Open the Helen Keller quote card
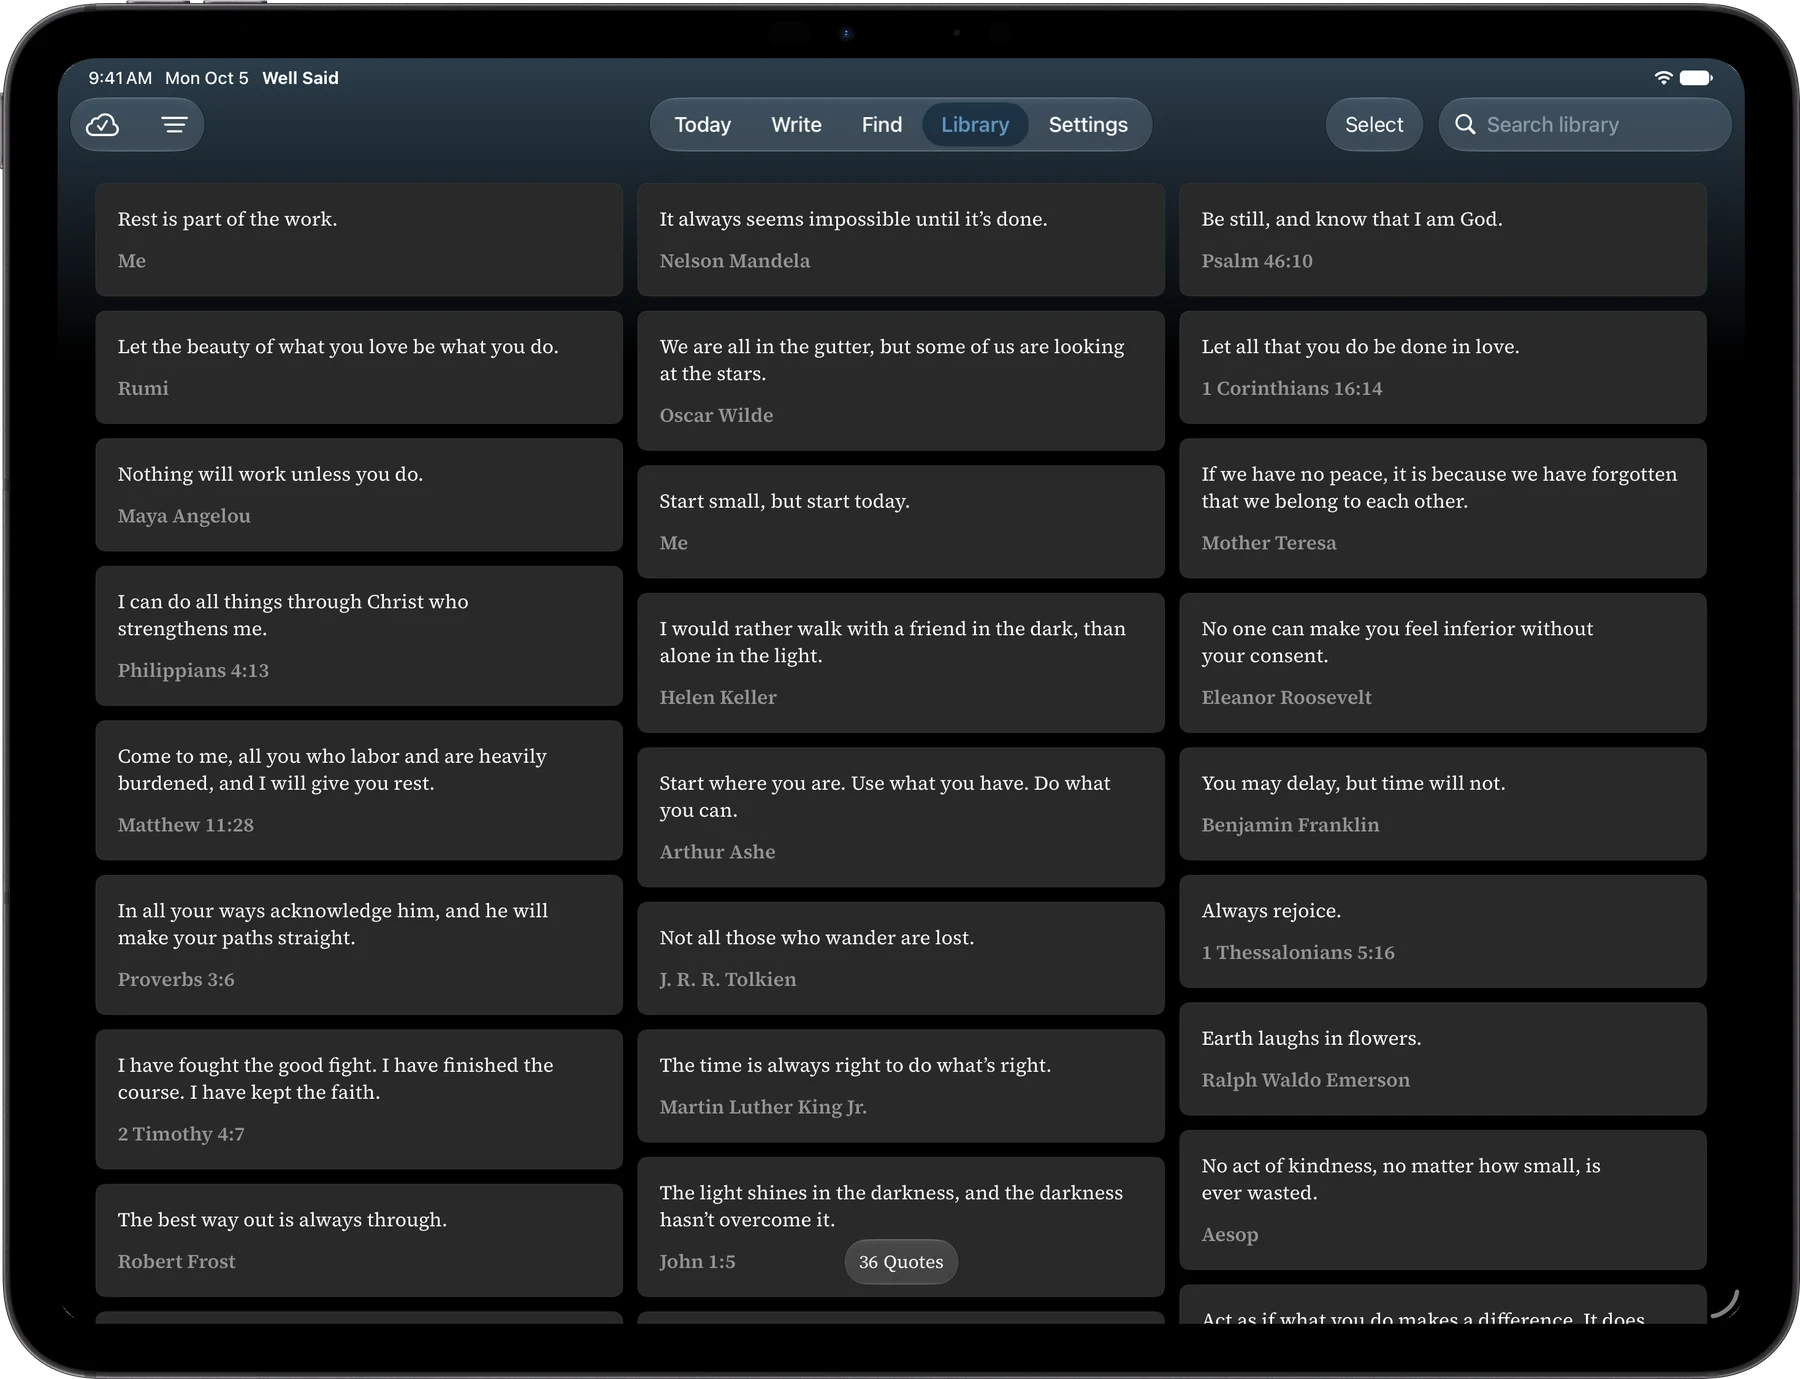Screen dimensions: 1800x1379 point(901,662)
